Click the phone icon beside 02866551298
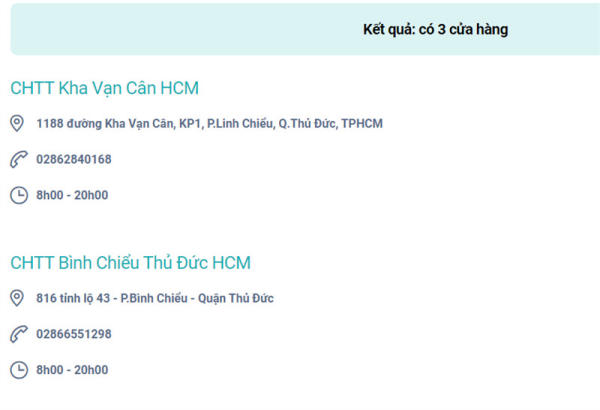The height and width of the screenshot is (410, 600). point(19,334)
